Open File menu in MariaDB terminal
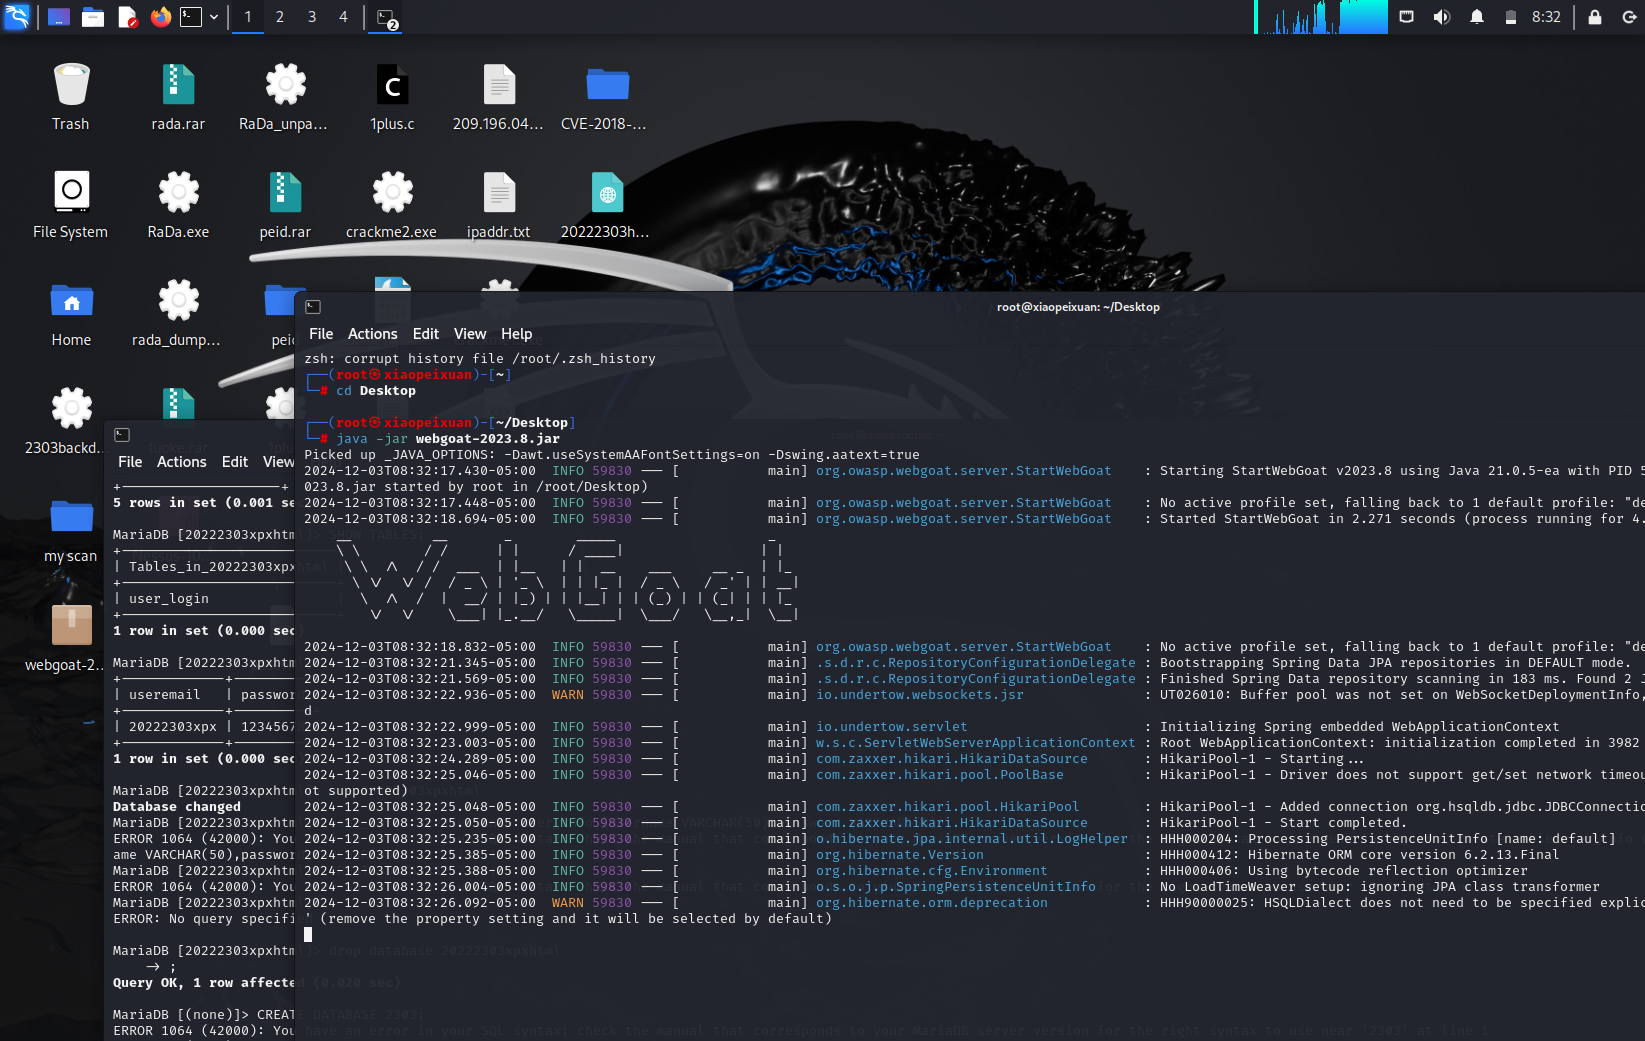 coord(130,462)
